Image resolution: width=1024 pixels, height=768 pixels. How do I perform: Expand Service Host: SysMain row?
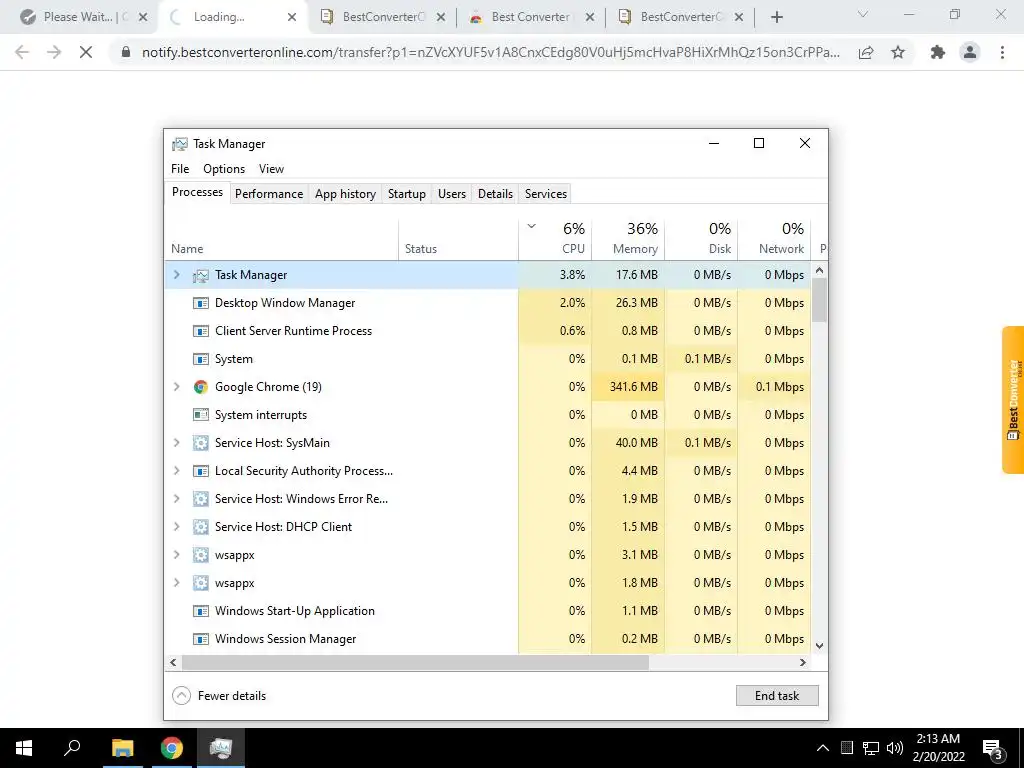coord(176,443)
